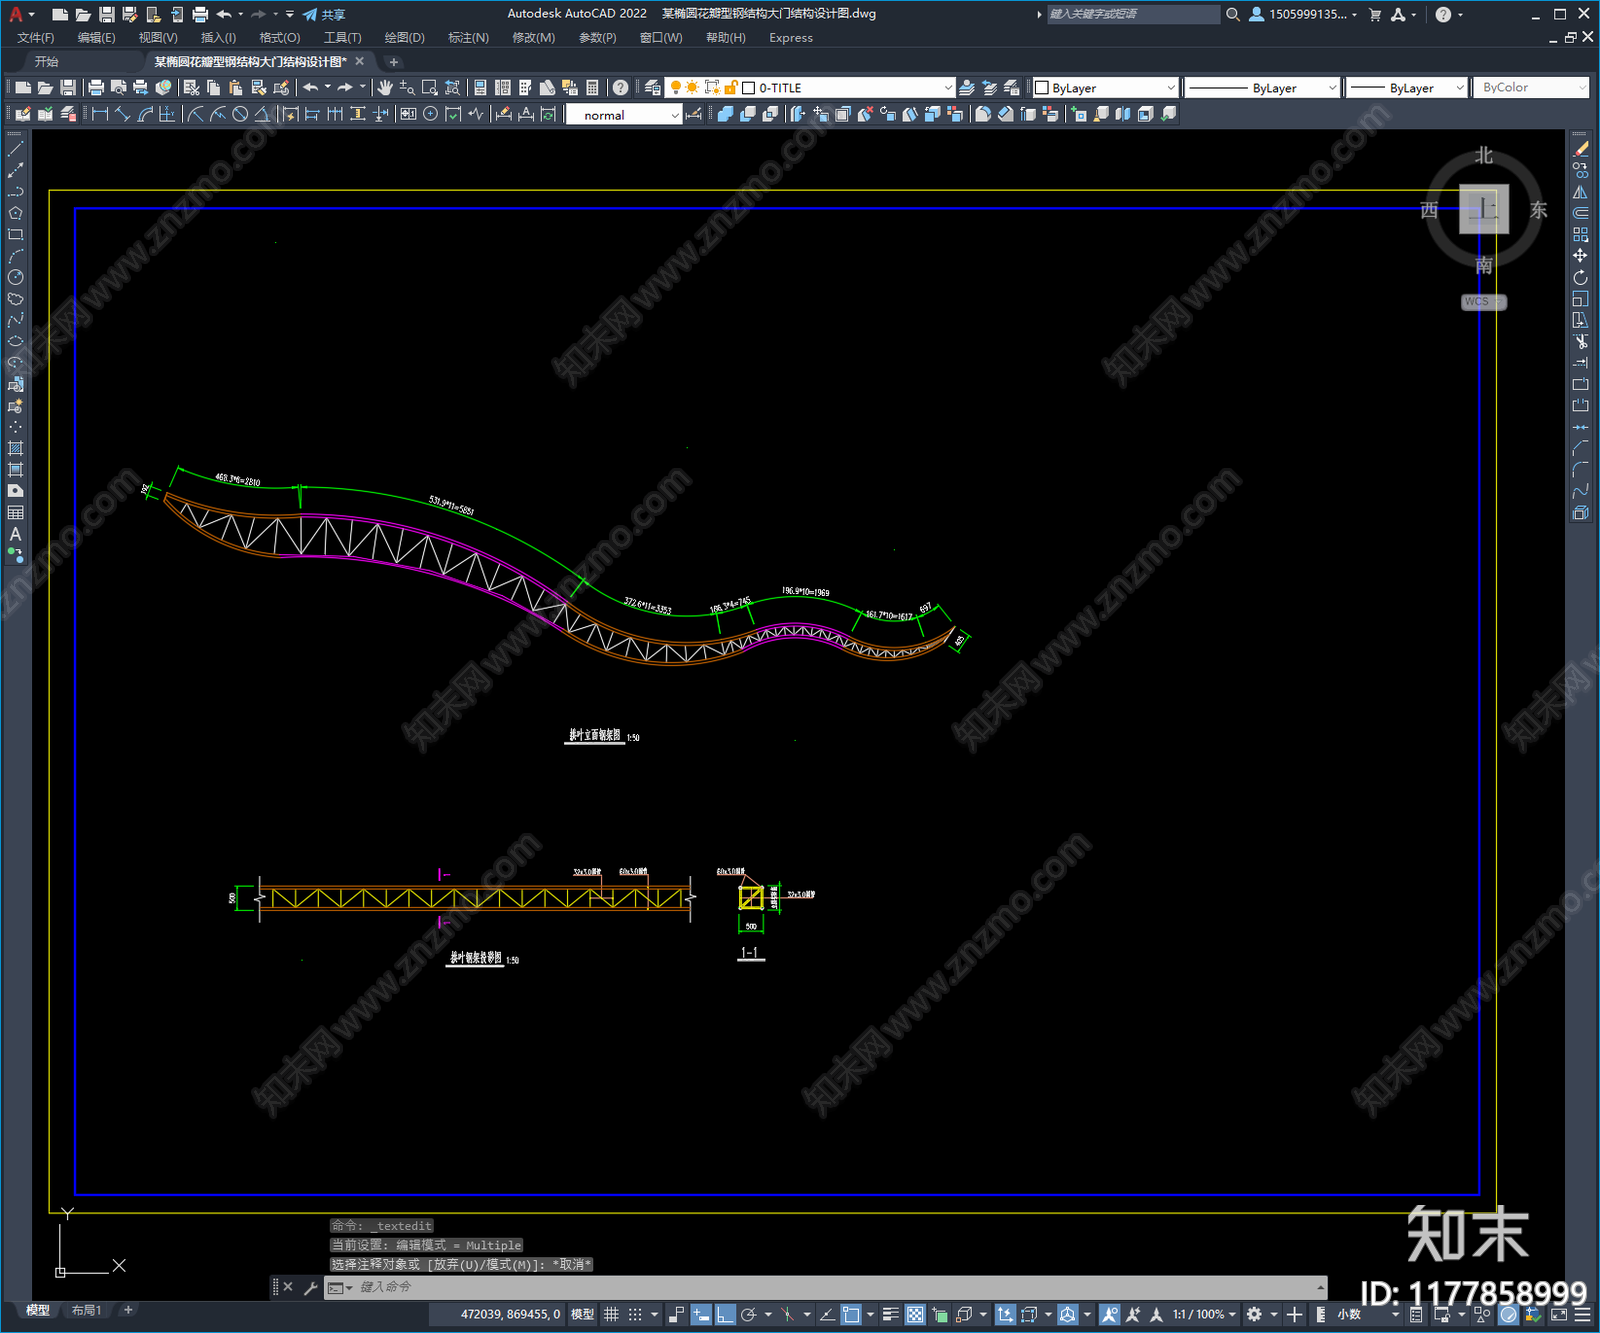Viewport: 1600px width, 1333px height.
Task: Click the ByColor plot style field
Action: (1531, 88)
